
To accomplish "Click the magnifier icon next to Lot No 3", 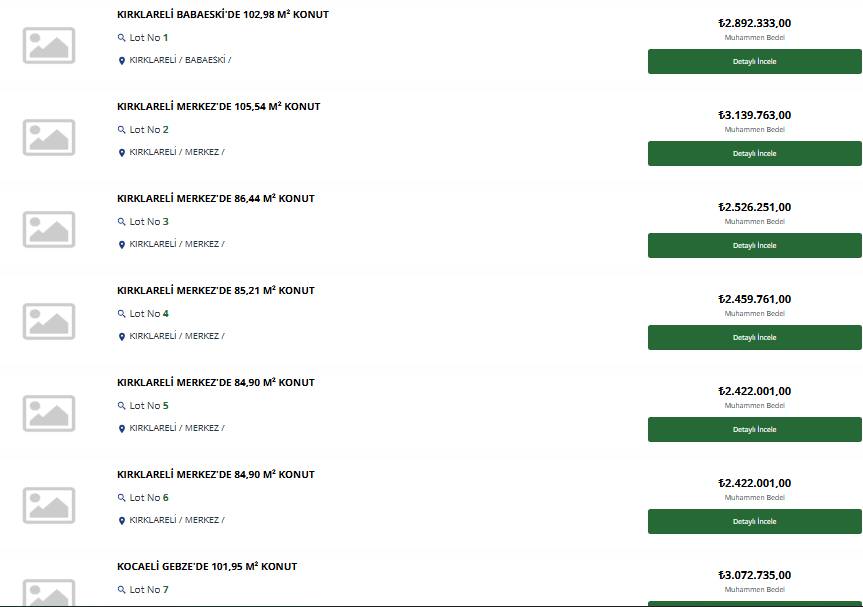I will [122, 222].
